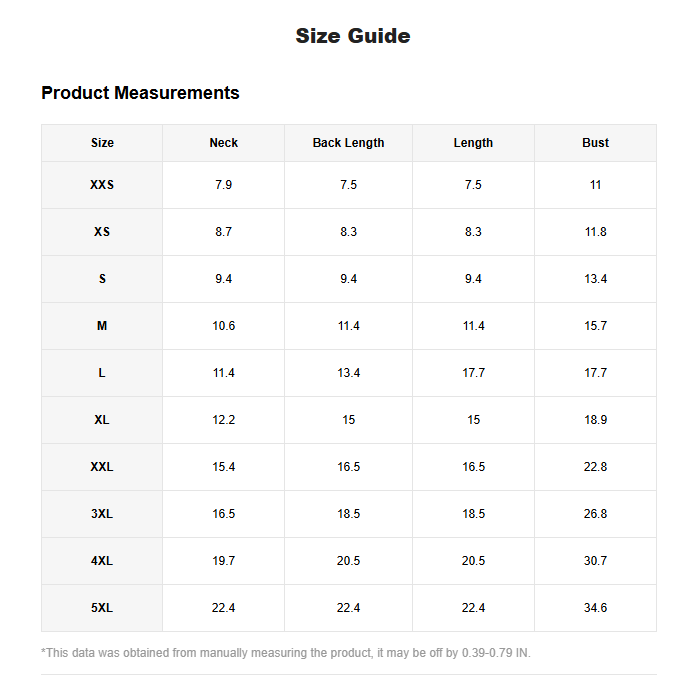Select the Bust column header
Screen dimensions: 686x676
tap(595, 143)
